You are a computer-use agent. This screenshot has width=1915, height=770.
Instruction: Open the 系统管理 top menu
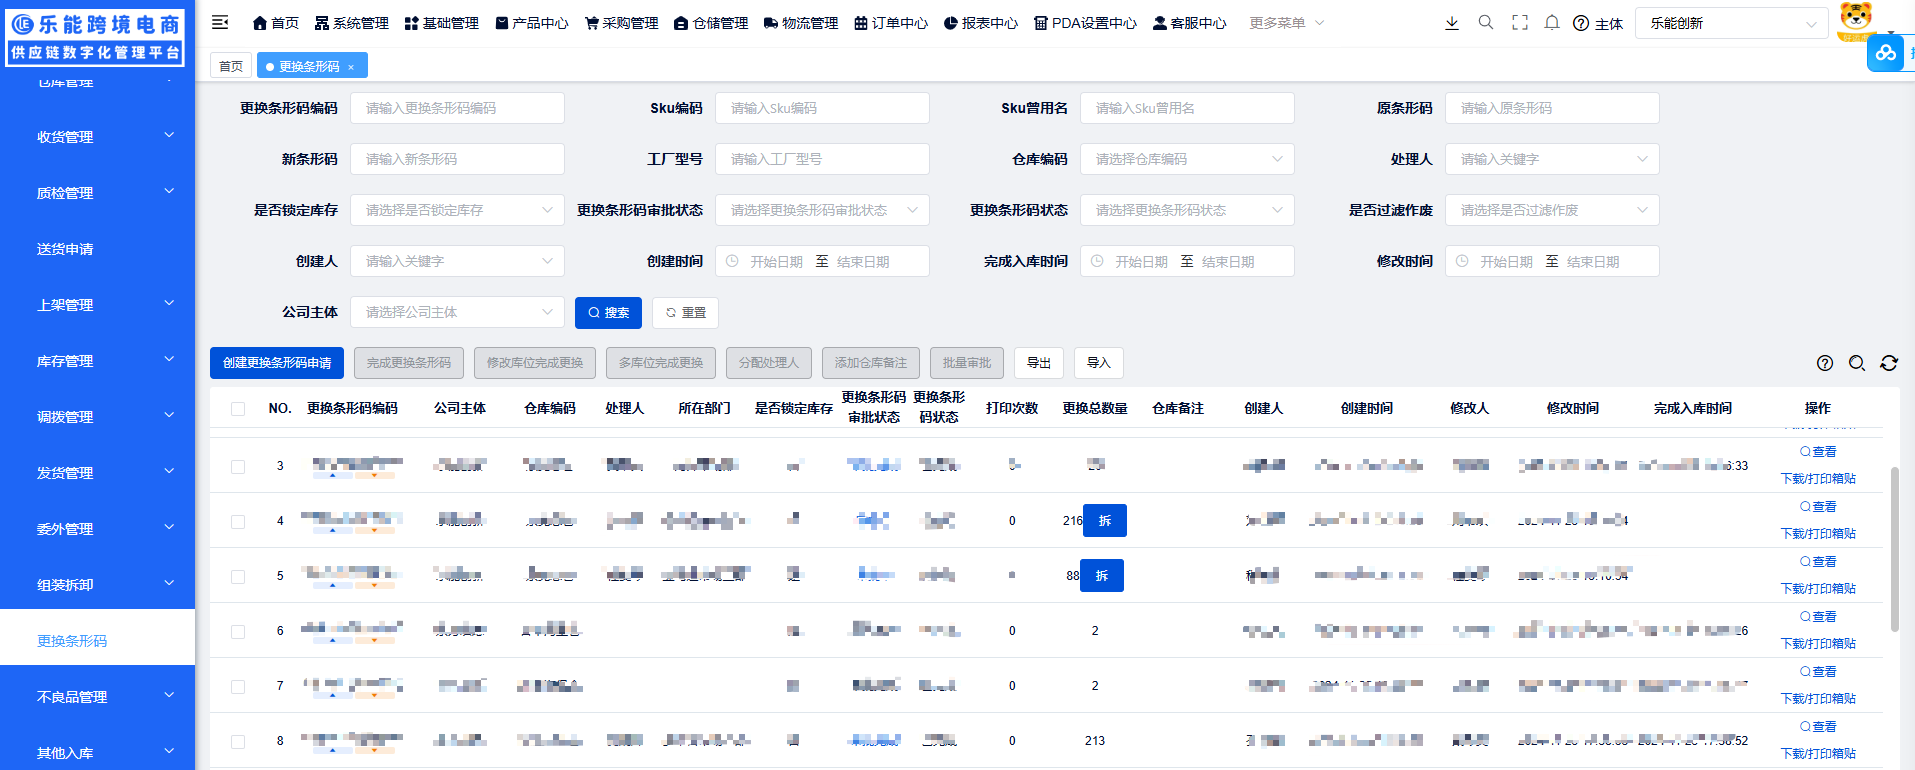(351, 23)
